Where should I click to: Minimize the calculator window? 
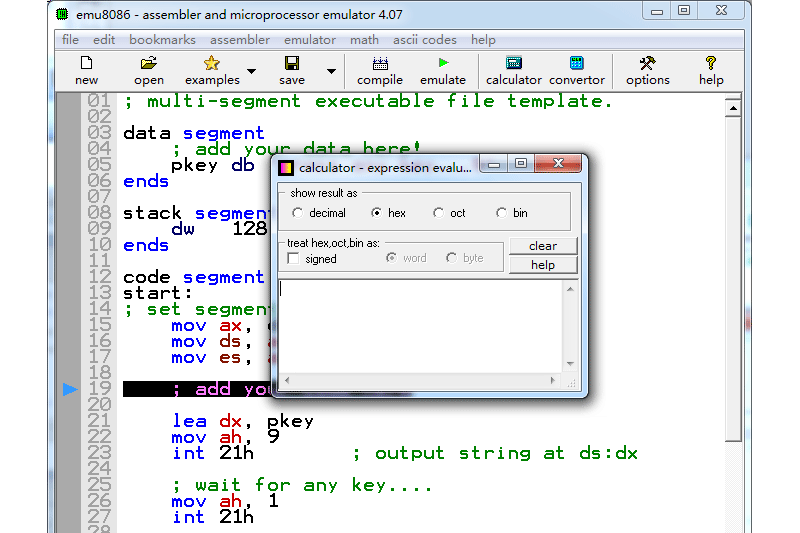coord(494,164)
